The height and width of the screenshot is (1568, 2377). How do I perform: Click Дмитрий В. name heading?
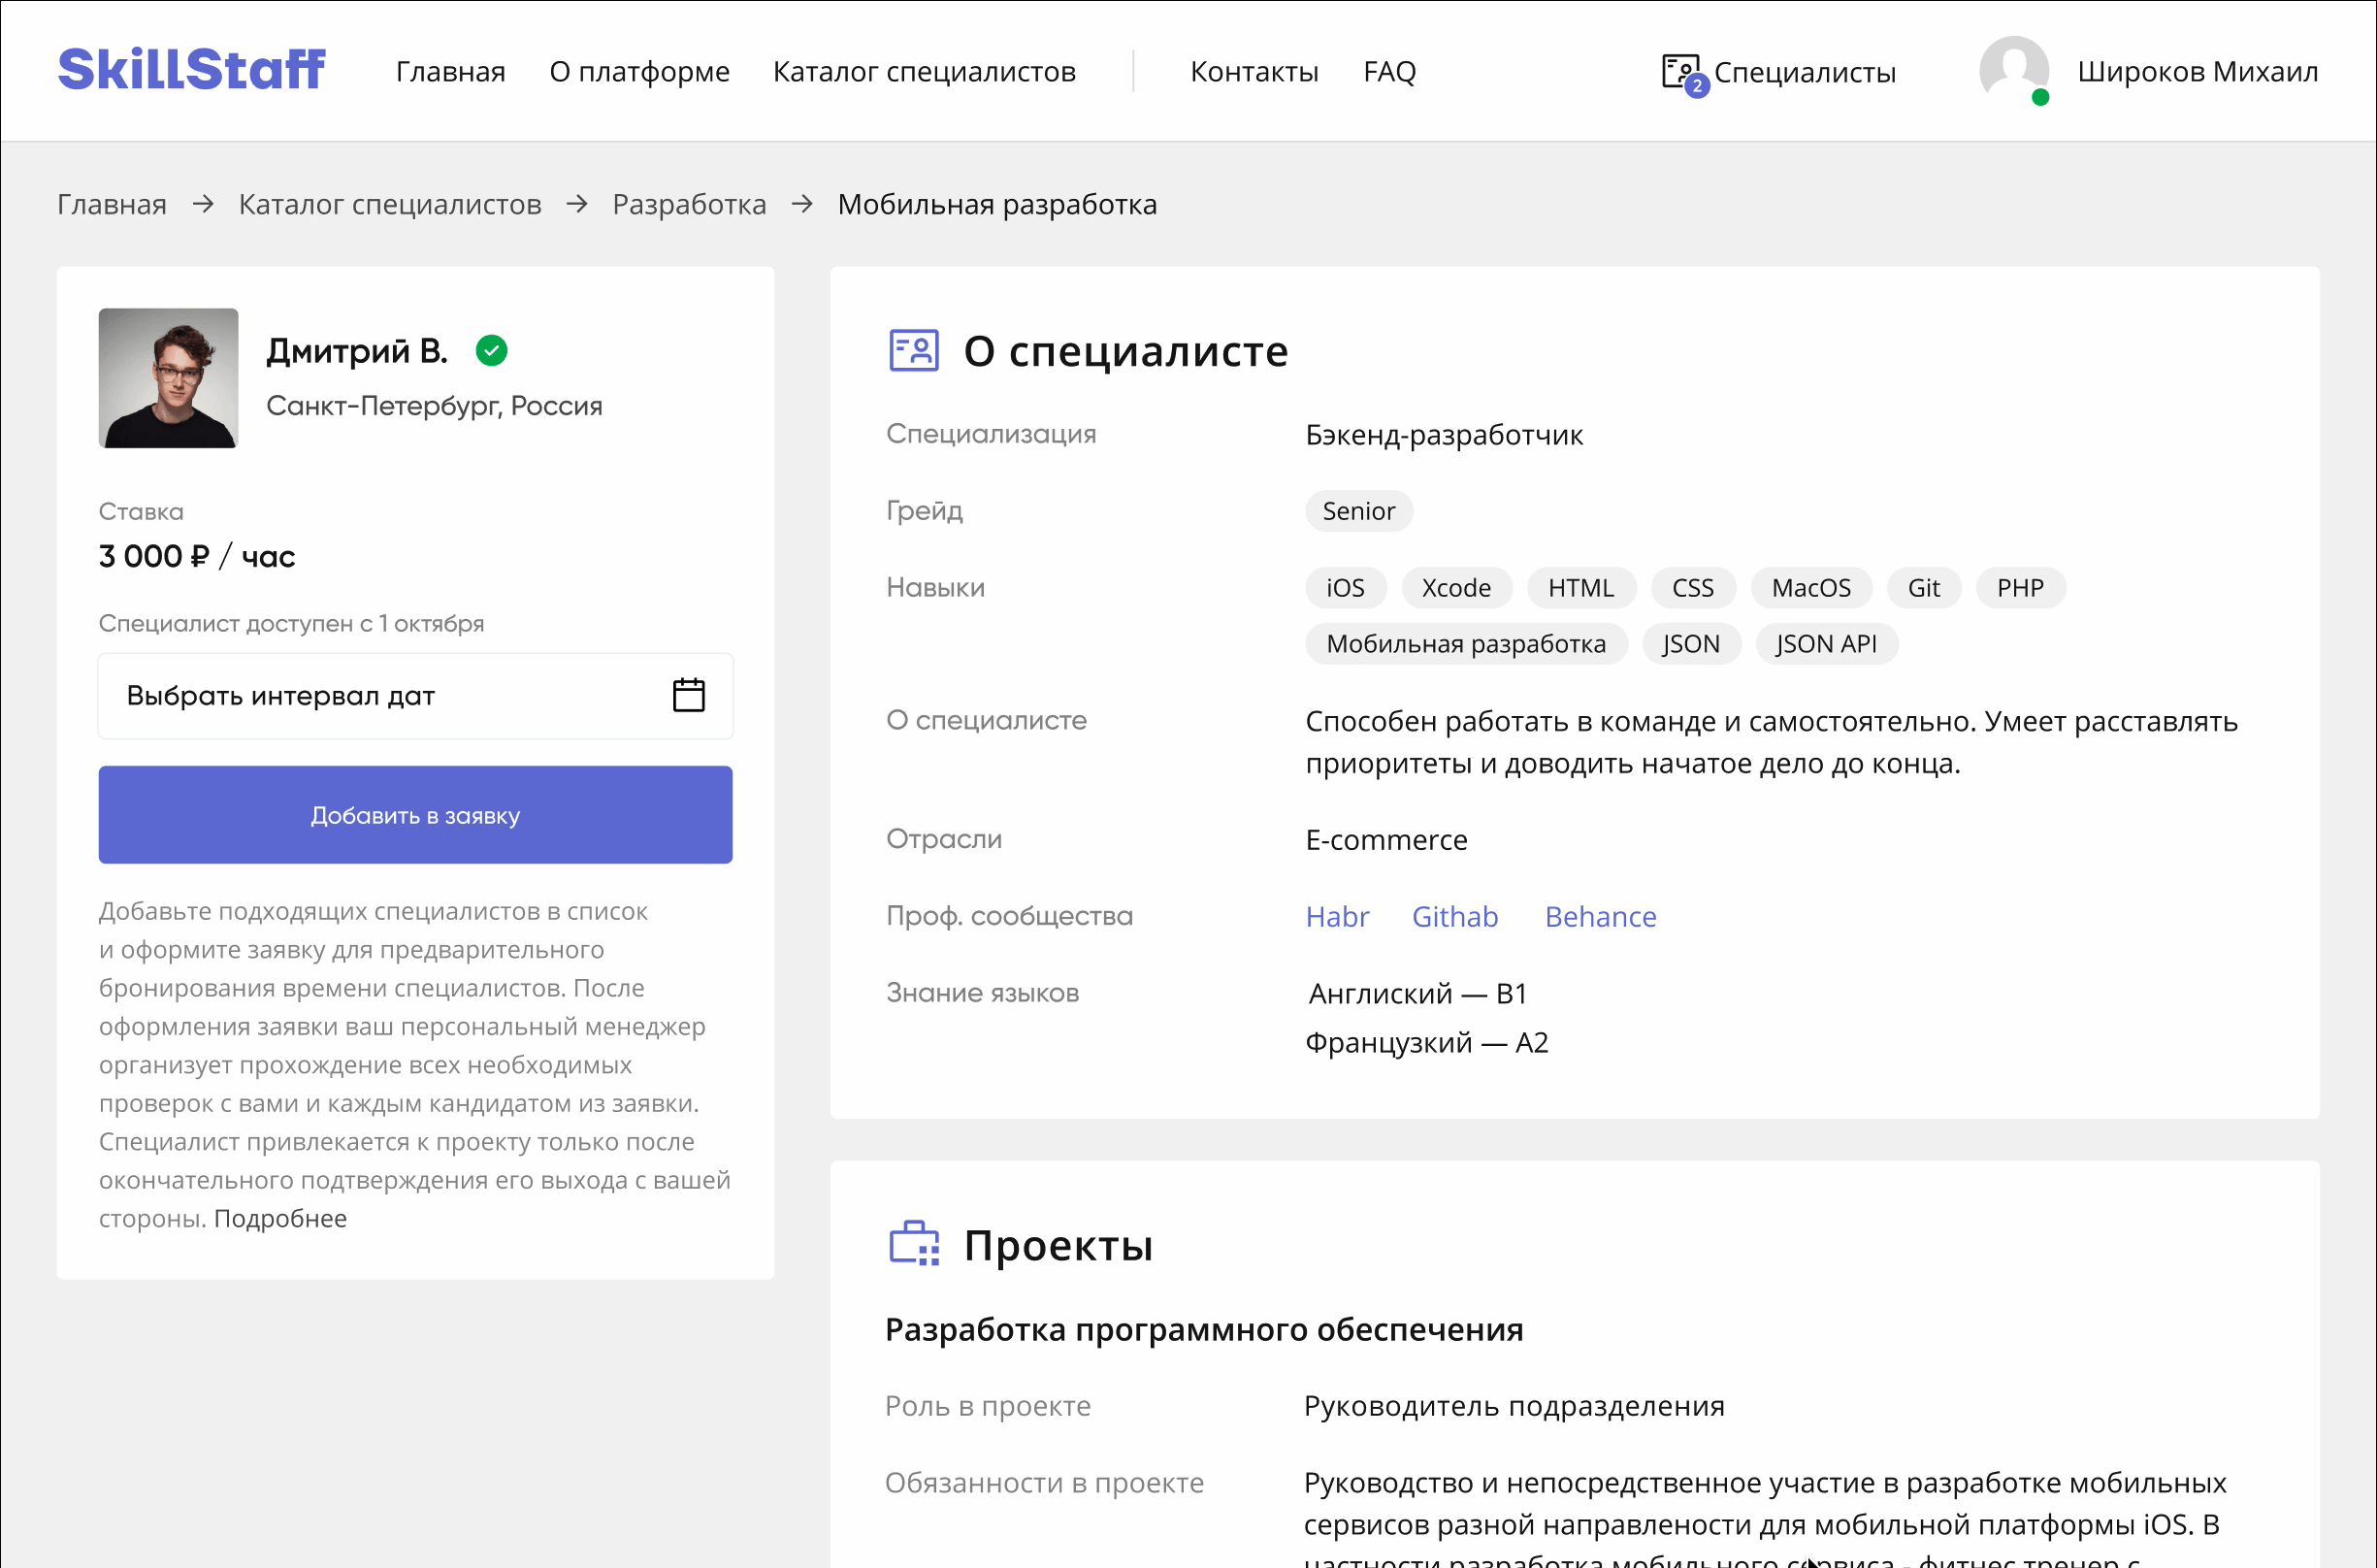[357, 351]
